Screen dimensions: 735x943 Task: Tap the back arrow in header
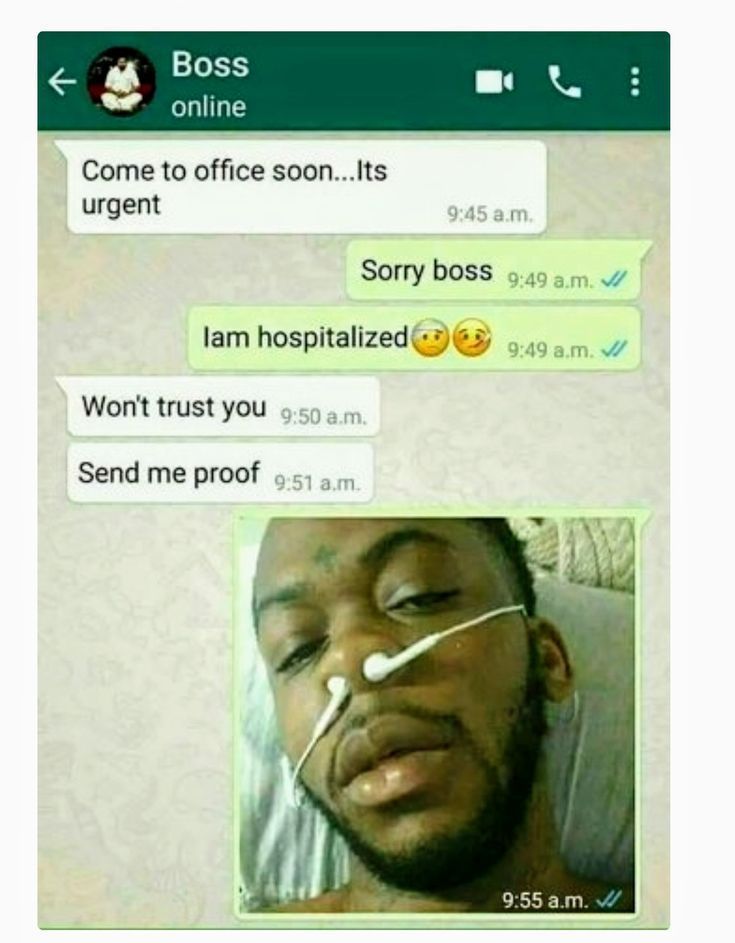(x=62, y=82)
